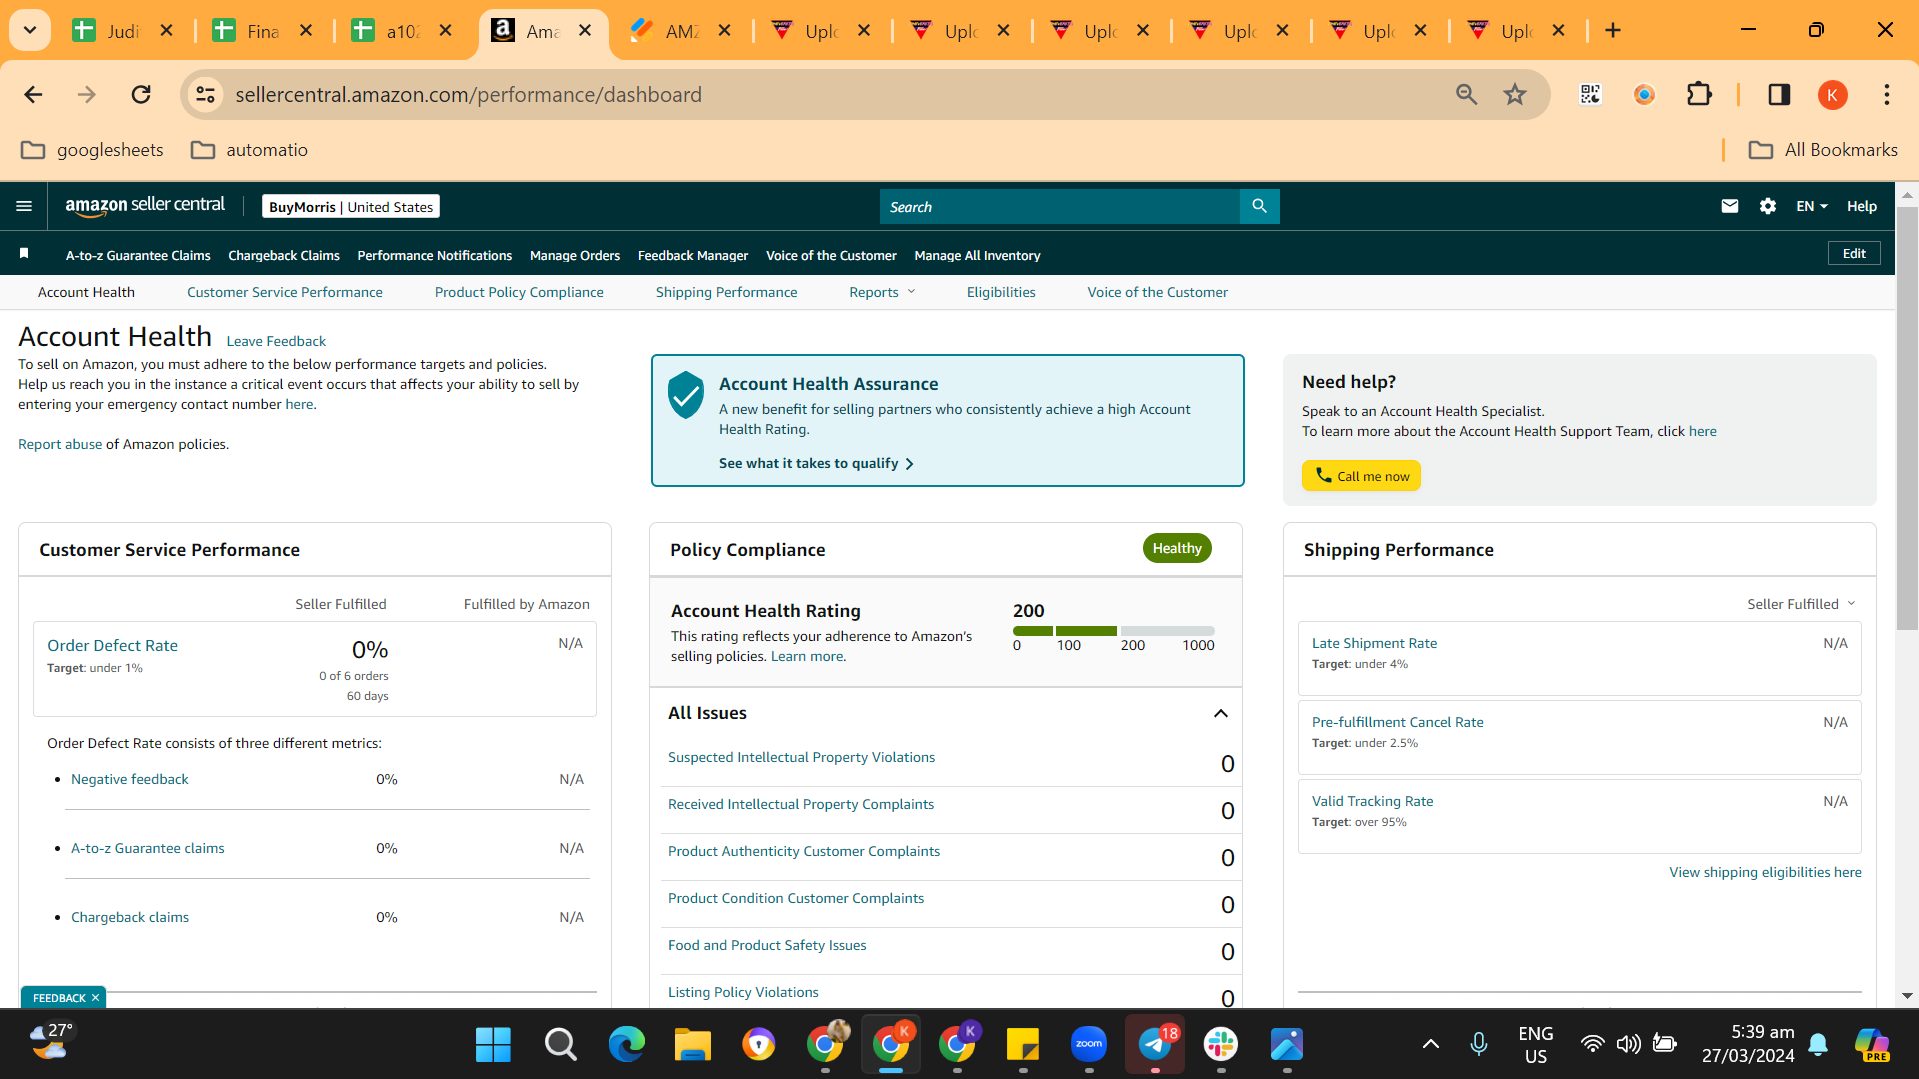Screen dimensions: 1919x1079
Task: Show hidden system tray icons
Action: pos(1431,1045)
